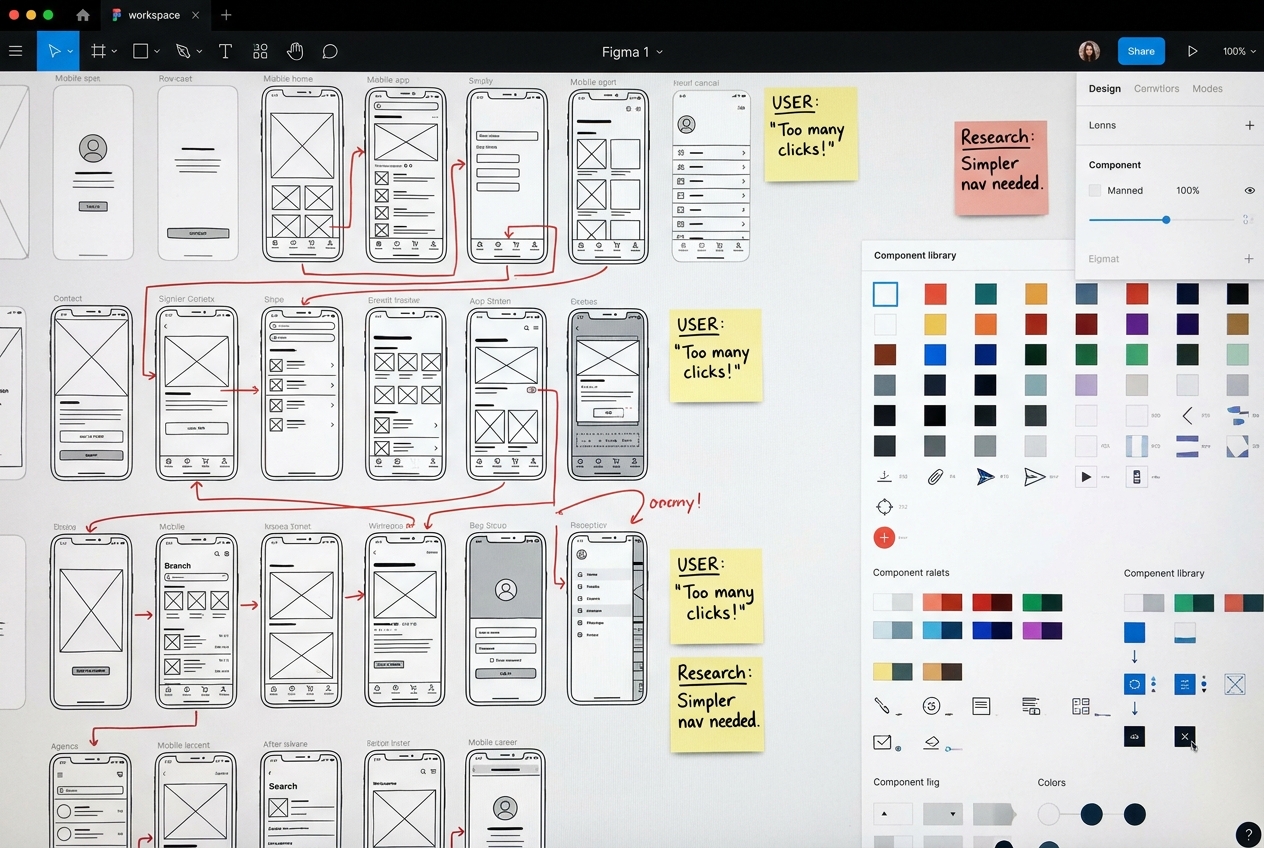1264x848 pixels.
Task: Pick the lavender swatch in Component library grid
Action: point(1086,385)
